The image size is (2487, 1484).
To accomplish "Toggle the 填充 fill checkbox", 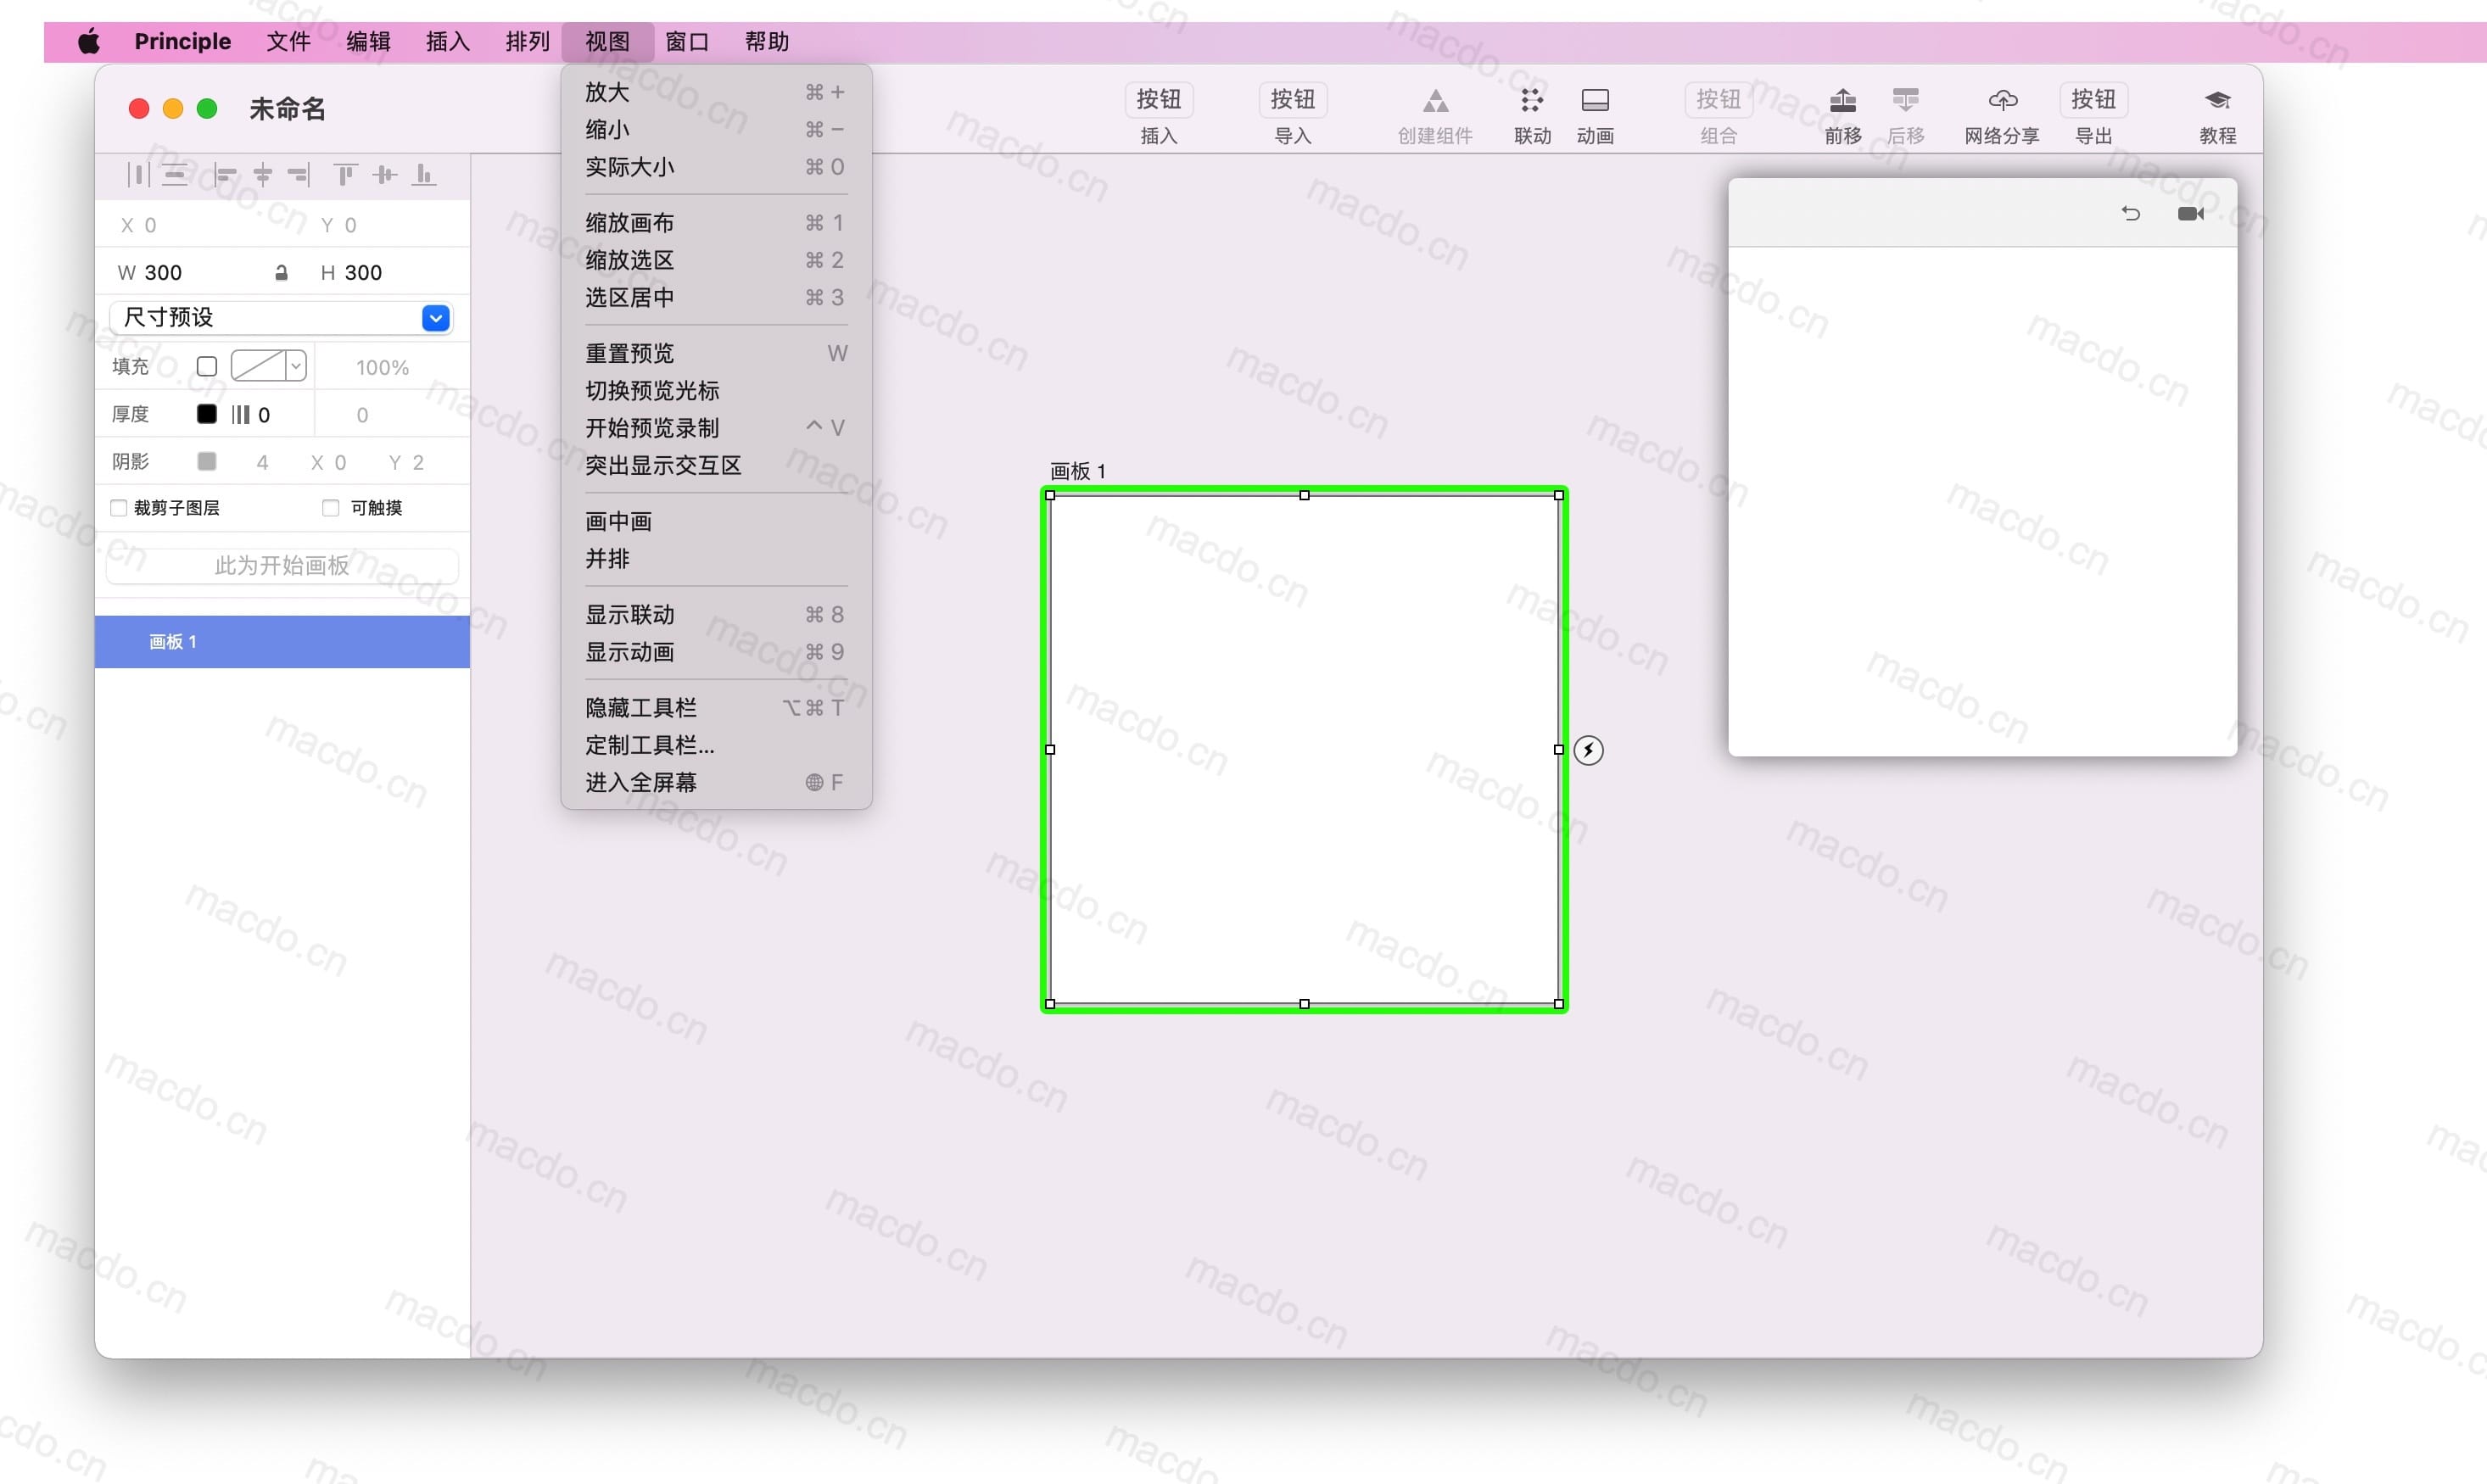I will tap(207, 367).
